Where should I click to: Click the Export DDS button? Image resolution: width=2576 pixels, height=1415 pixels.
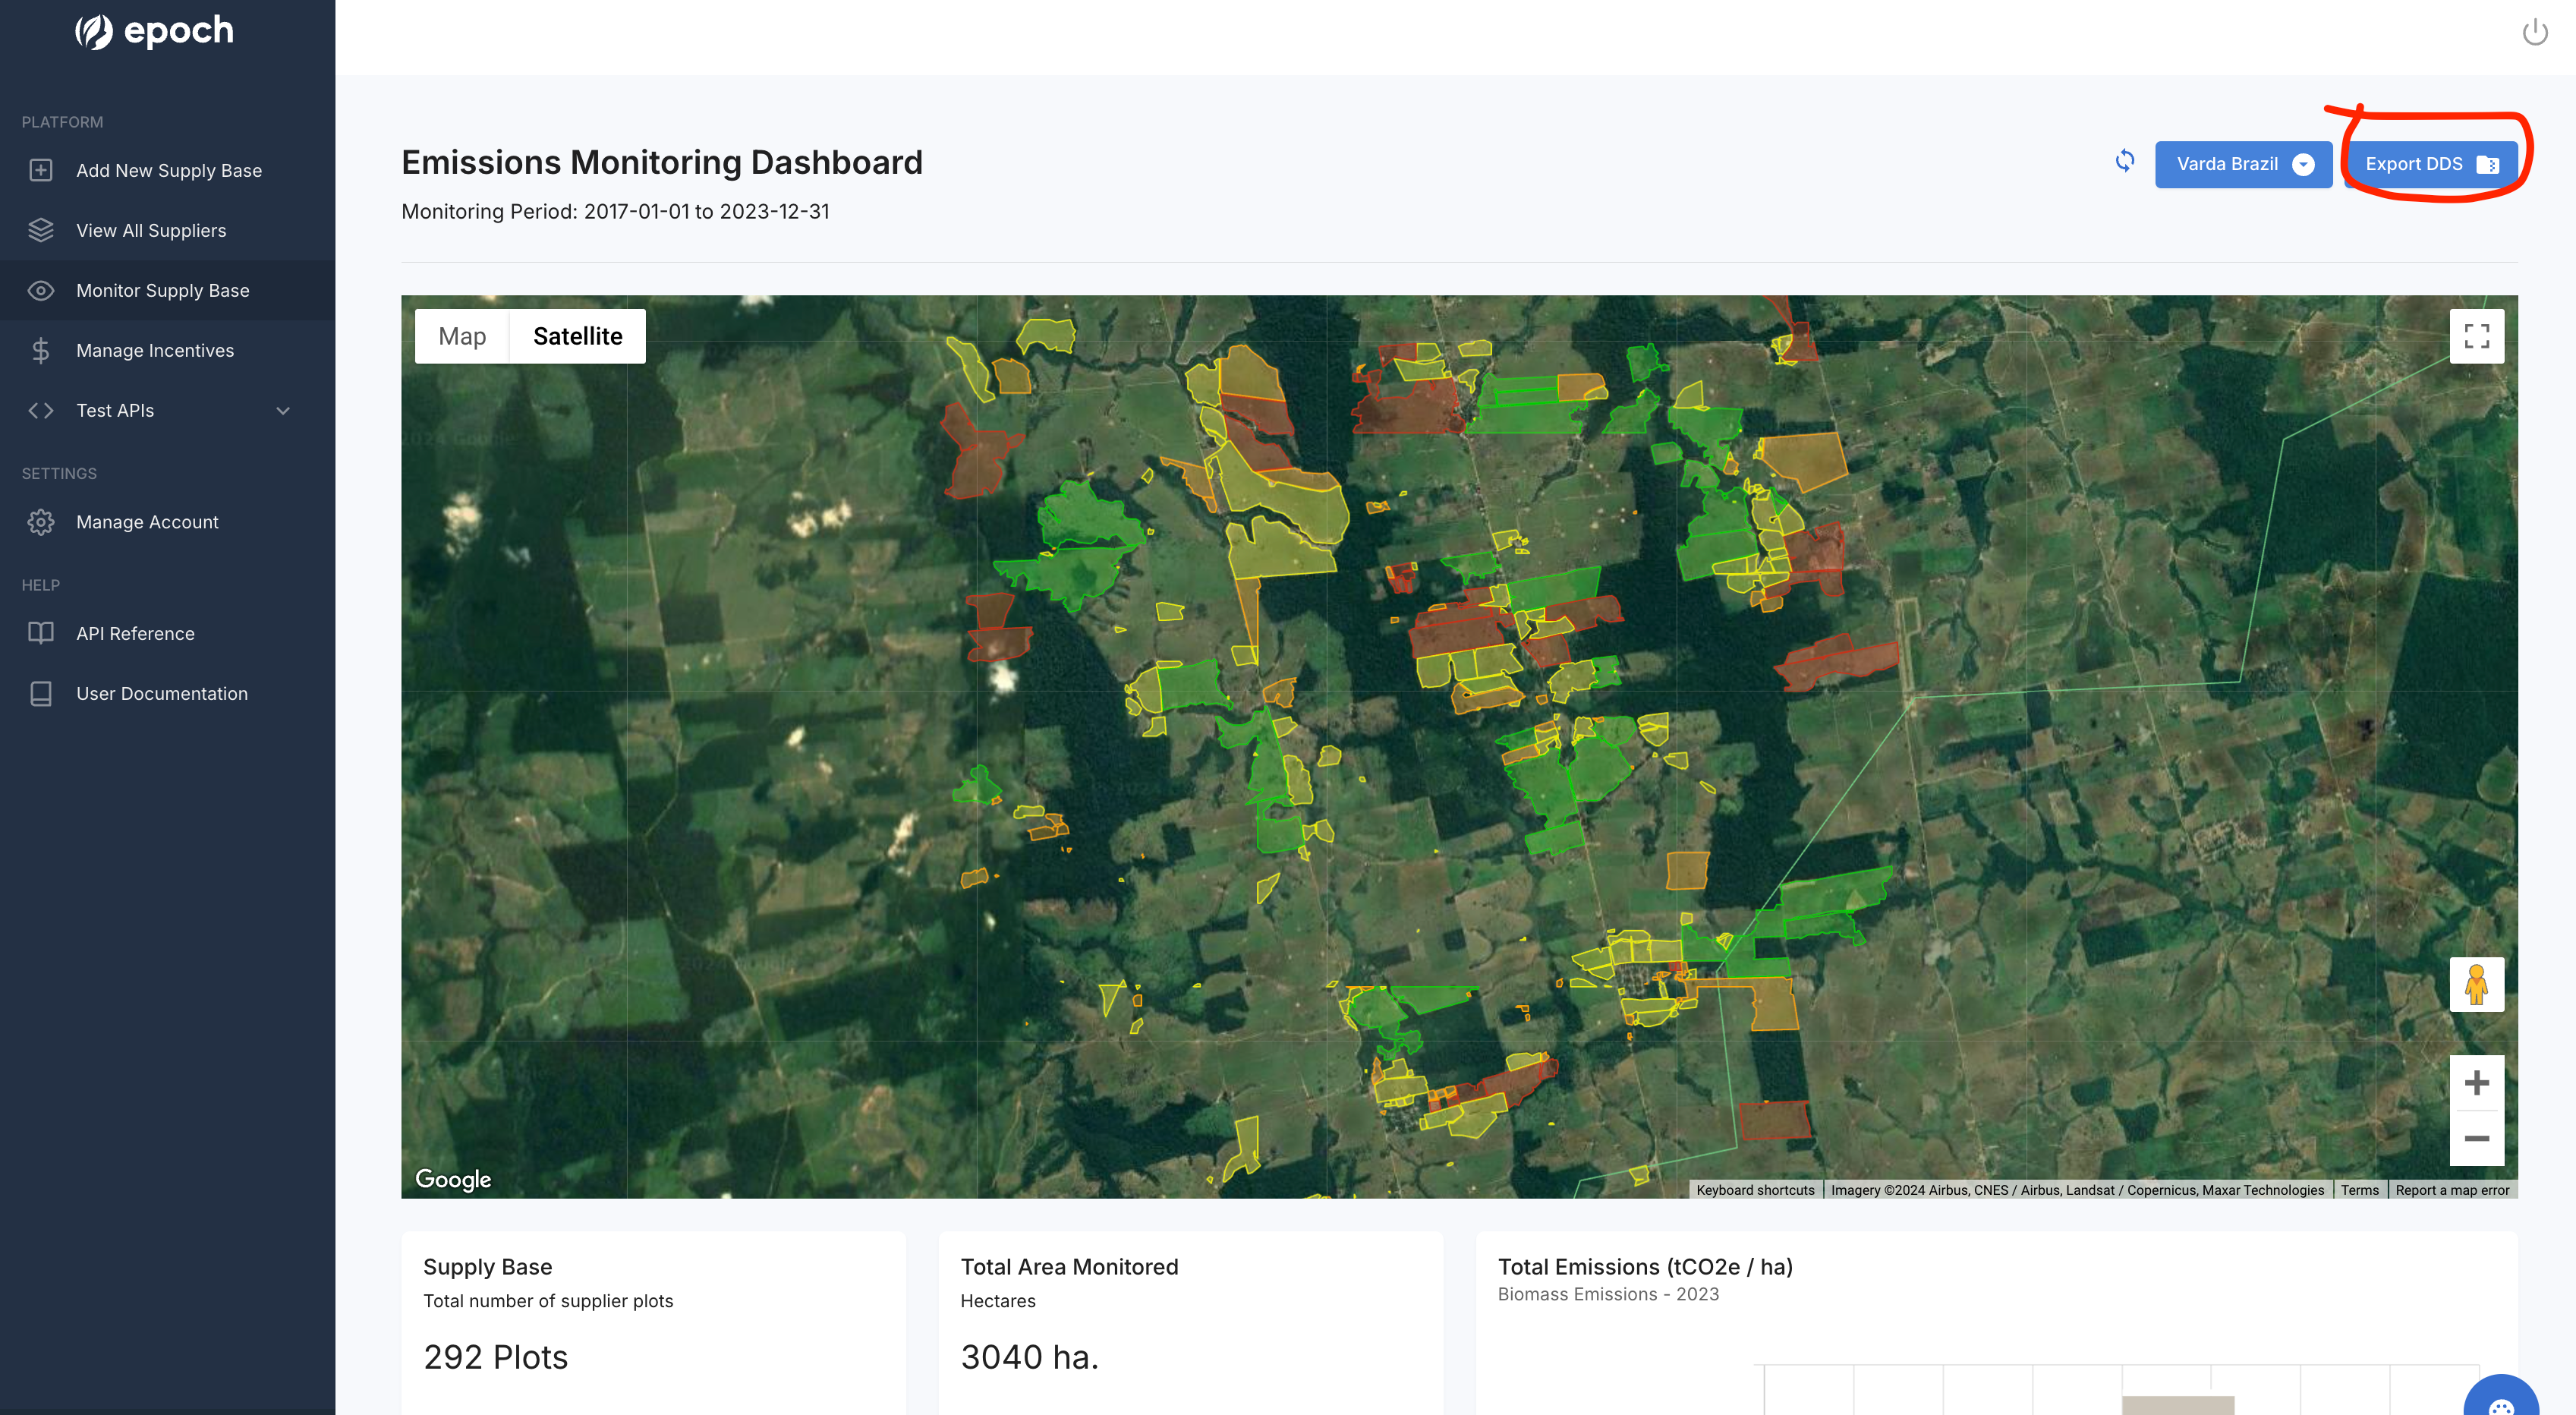(2430, 164)
